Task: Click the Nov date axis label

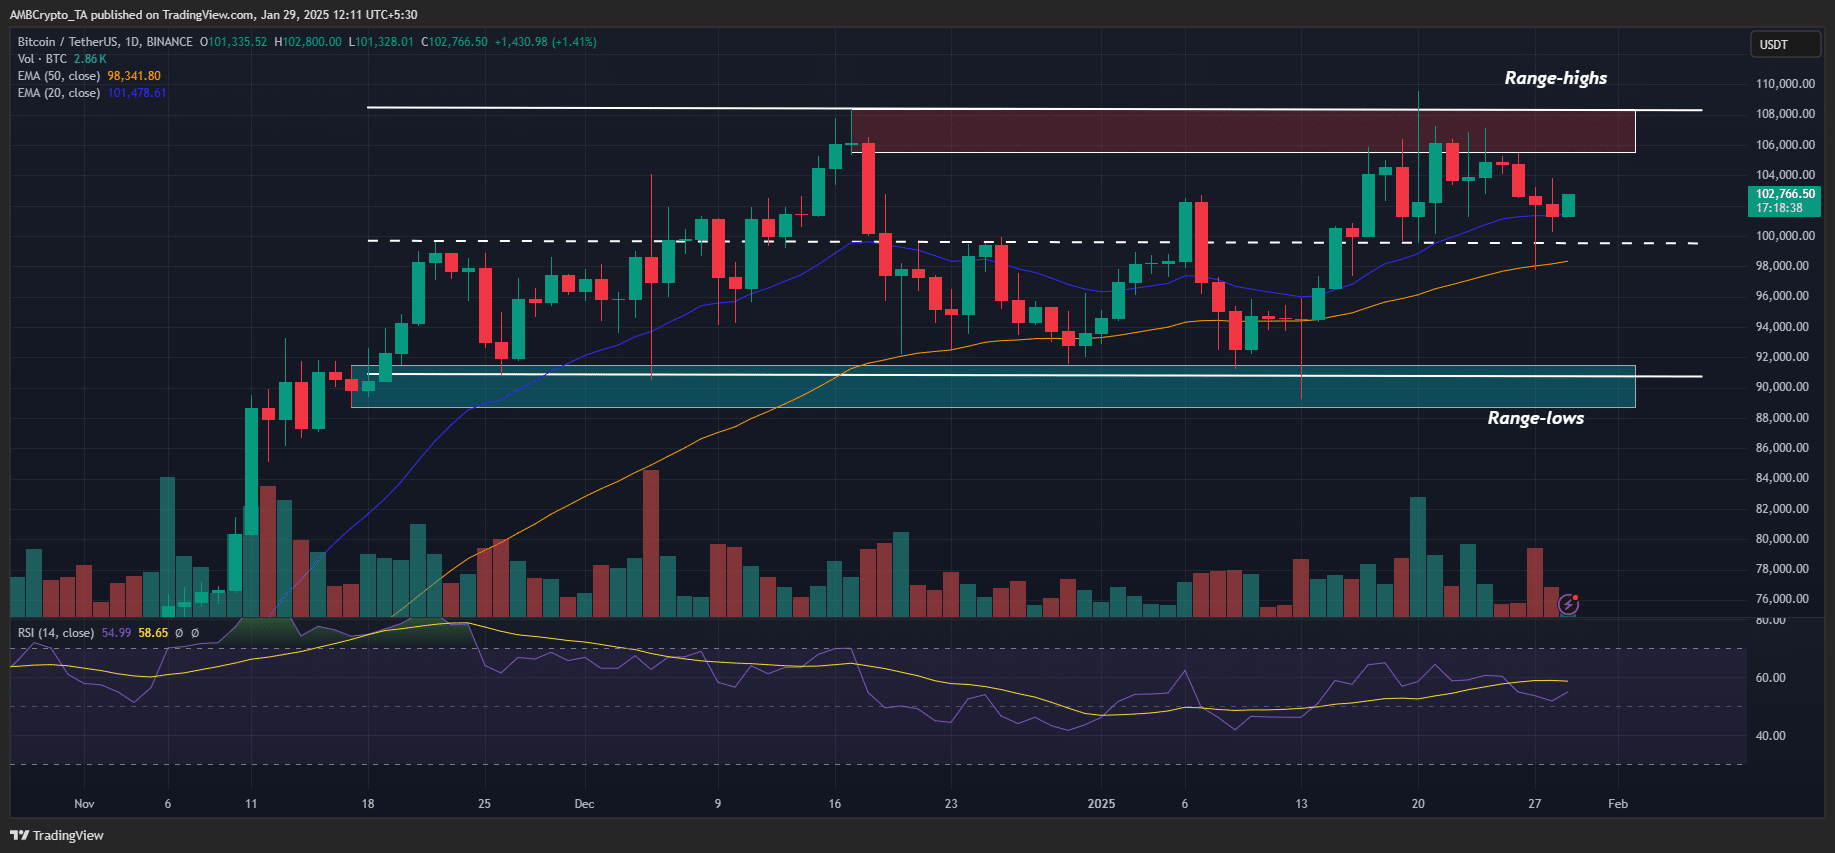Action: (x=84, y=804)
